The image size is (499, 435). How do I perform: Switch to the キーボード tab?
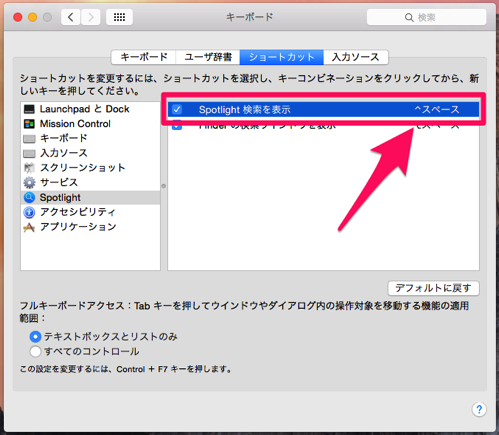click(144, 57)
